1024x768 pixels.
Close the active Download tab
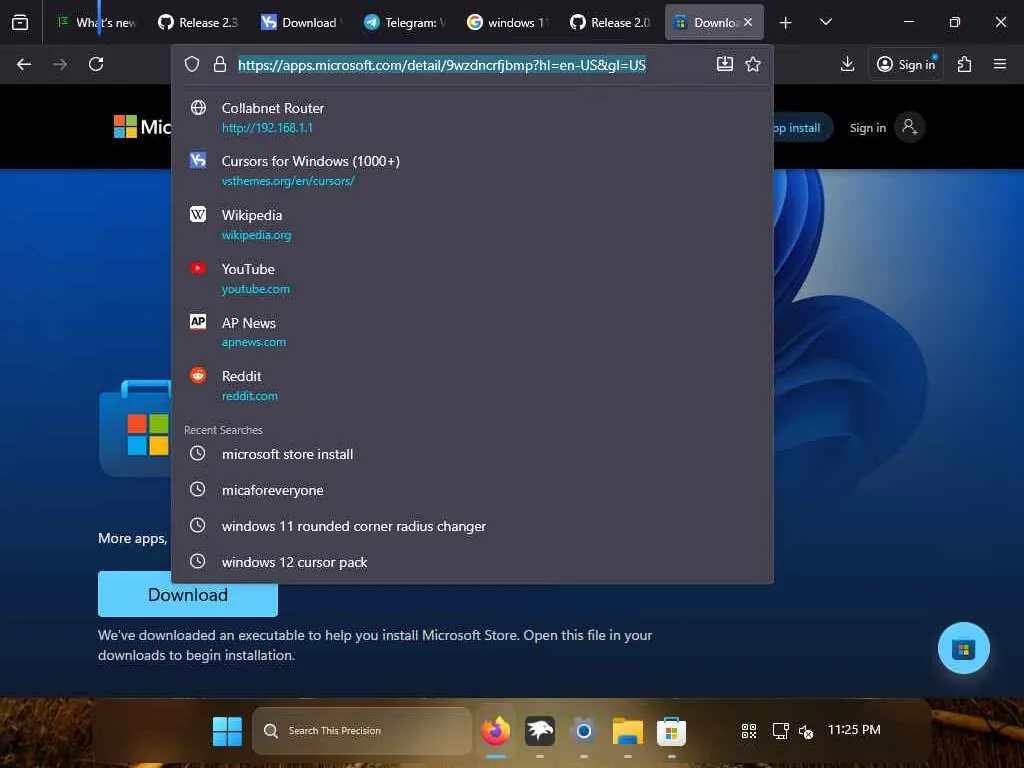[x=748, y=22]
